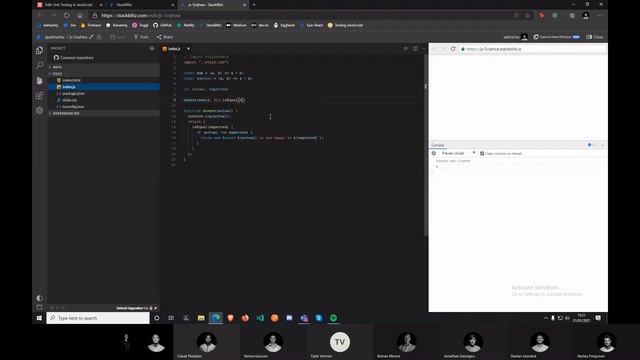Click the project panel header action icon
The image size is (640, 360).
[152, 49]
